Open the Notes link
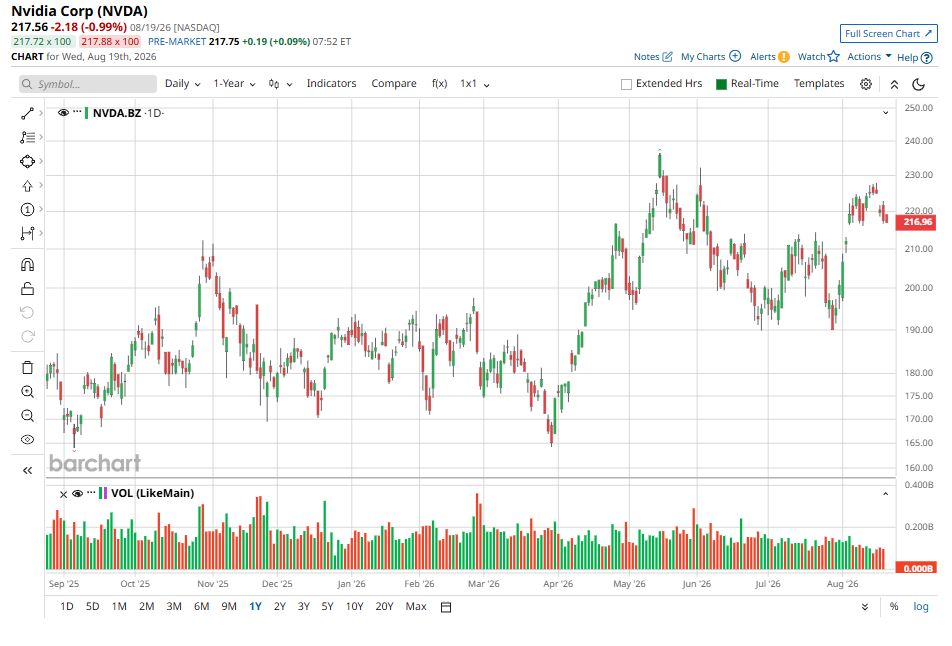Image resolution: width=952 pixels, height=646 pixels. click(646, 56)
